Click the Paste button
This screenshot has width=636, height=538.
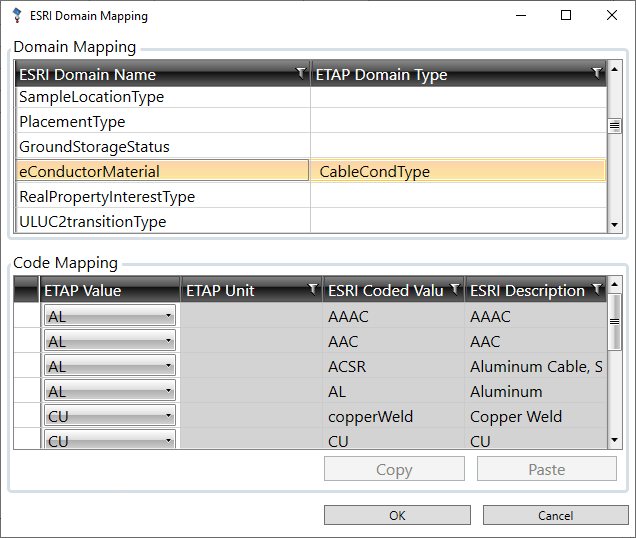[x=547, y=469]
